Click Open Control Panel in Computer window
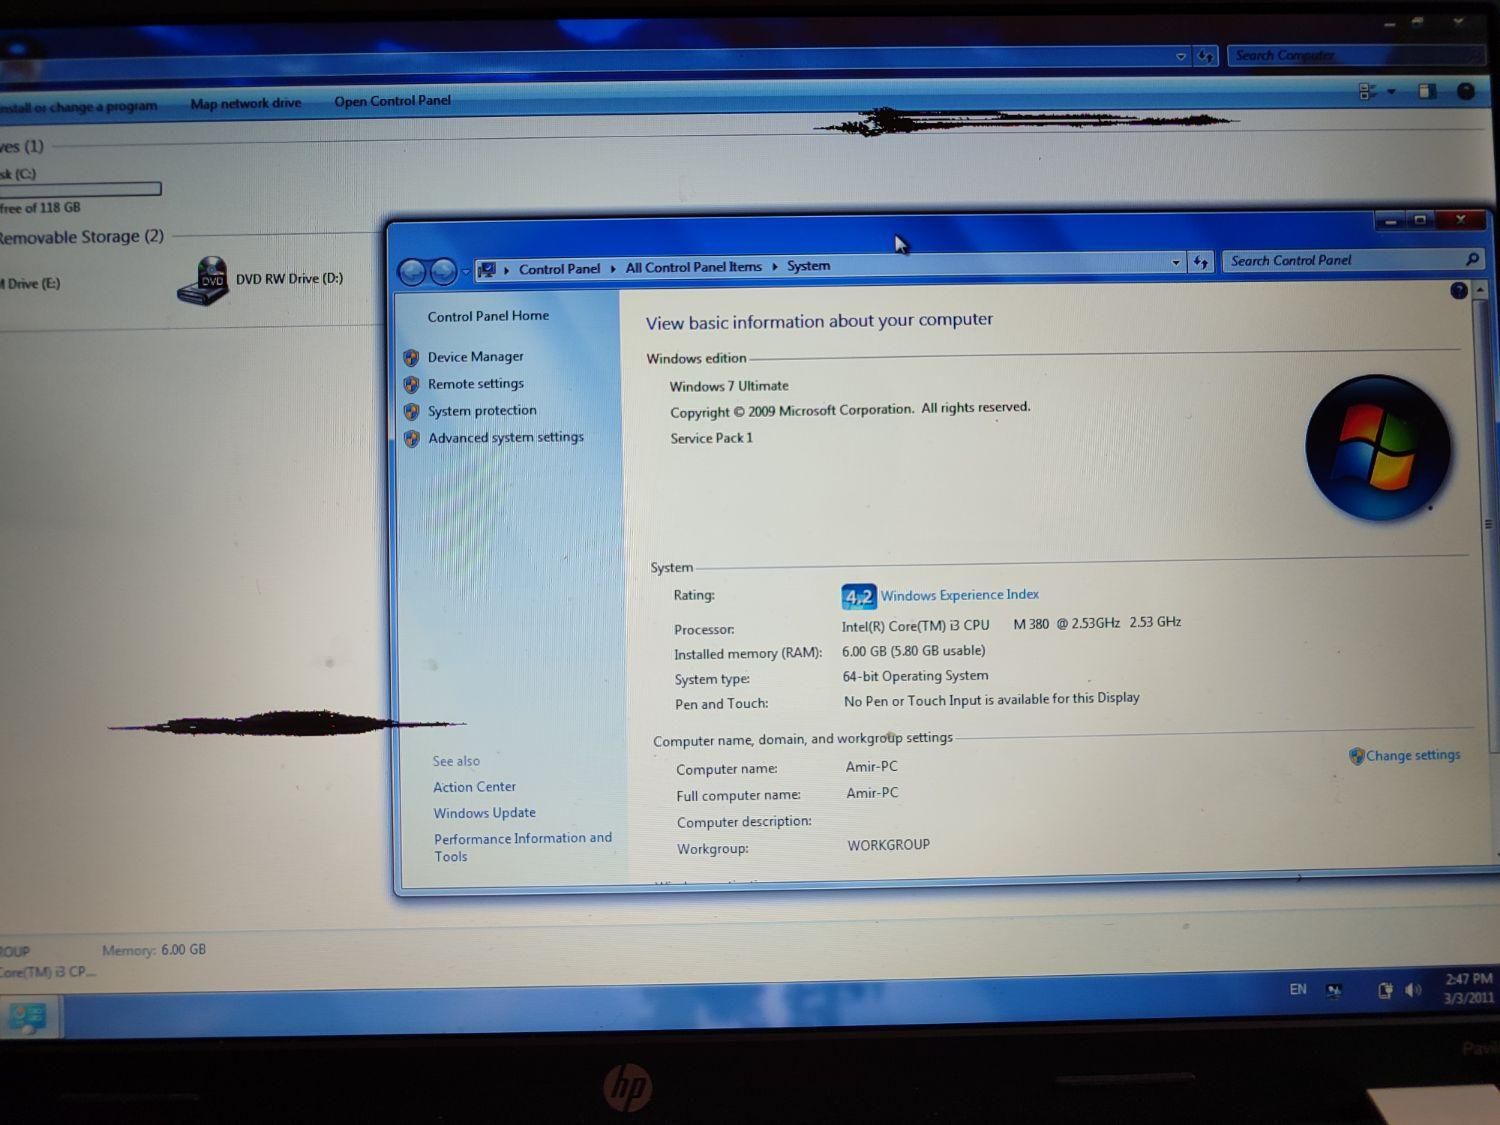 click(392, 101)
